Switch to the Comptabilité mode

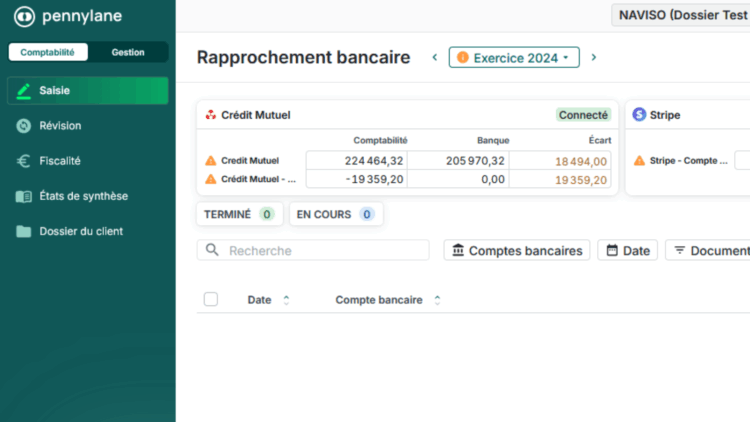pos(48,52)
